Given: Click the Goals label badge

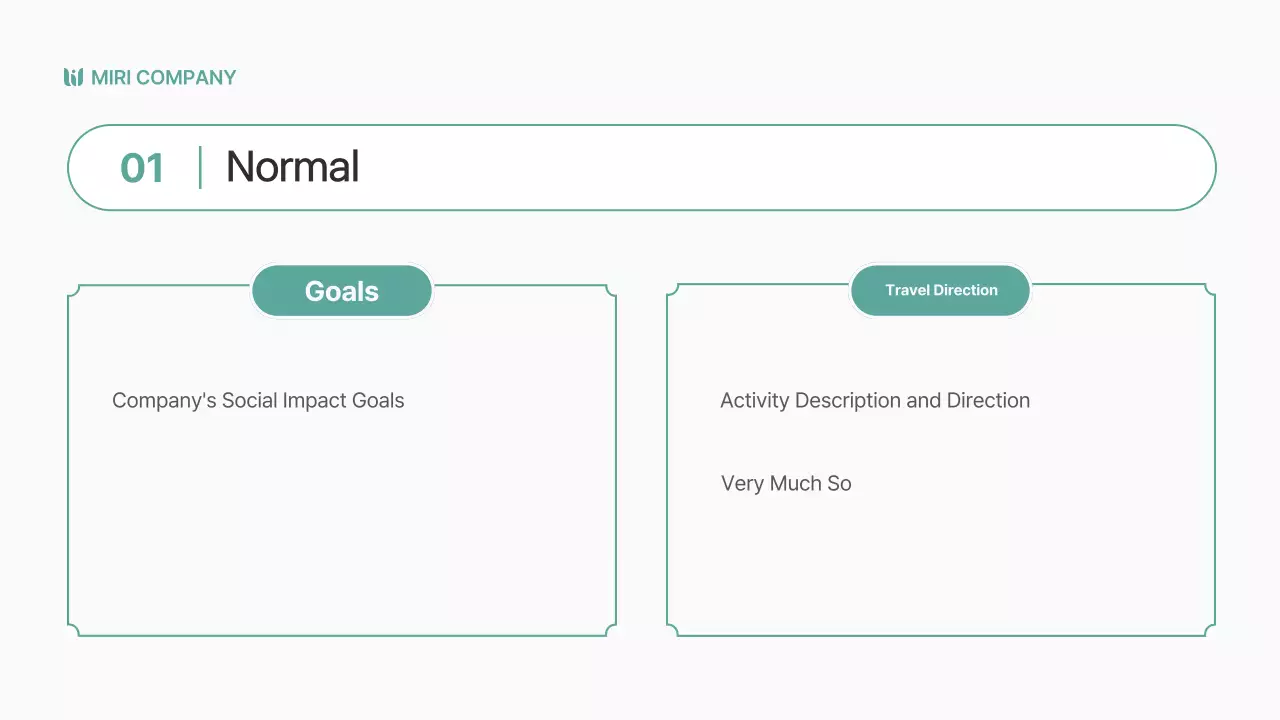Looking at the screenshot, I should click(x=342, y=291).
